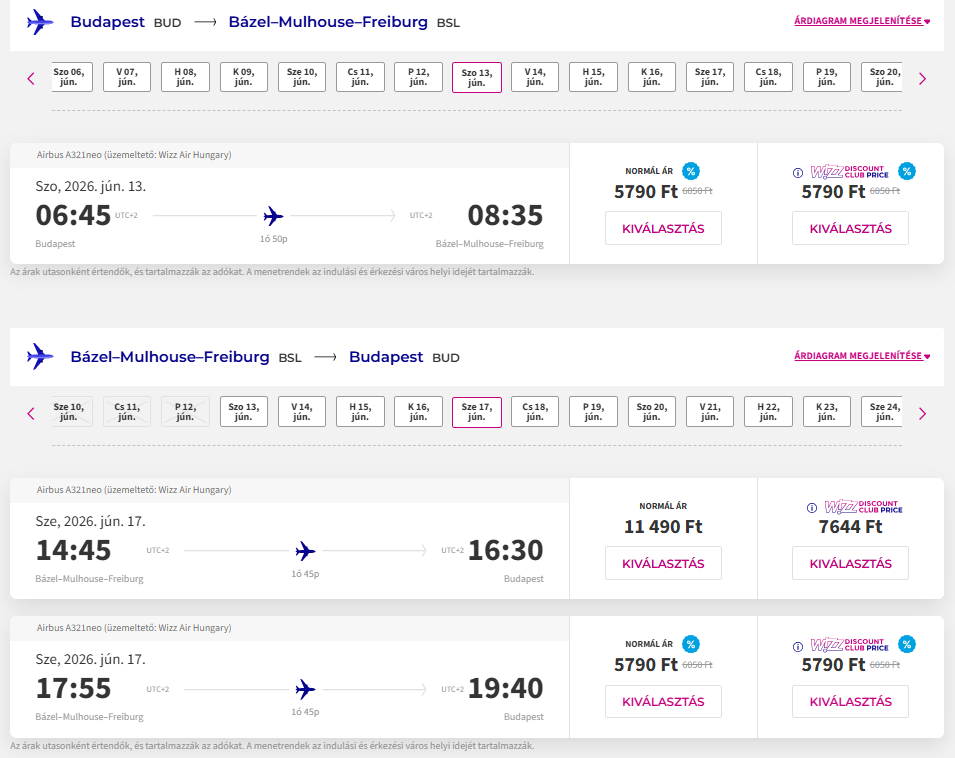
Task: Click the Wizz Discount Club info icon on 06:45 flight
Action: (798, 172)
